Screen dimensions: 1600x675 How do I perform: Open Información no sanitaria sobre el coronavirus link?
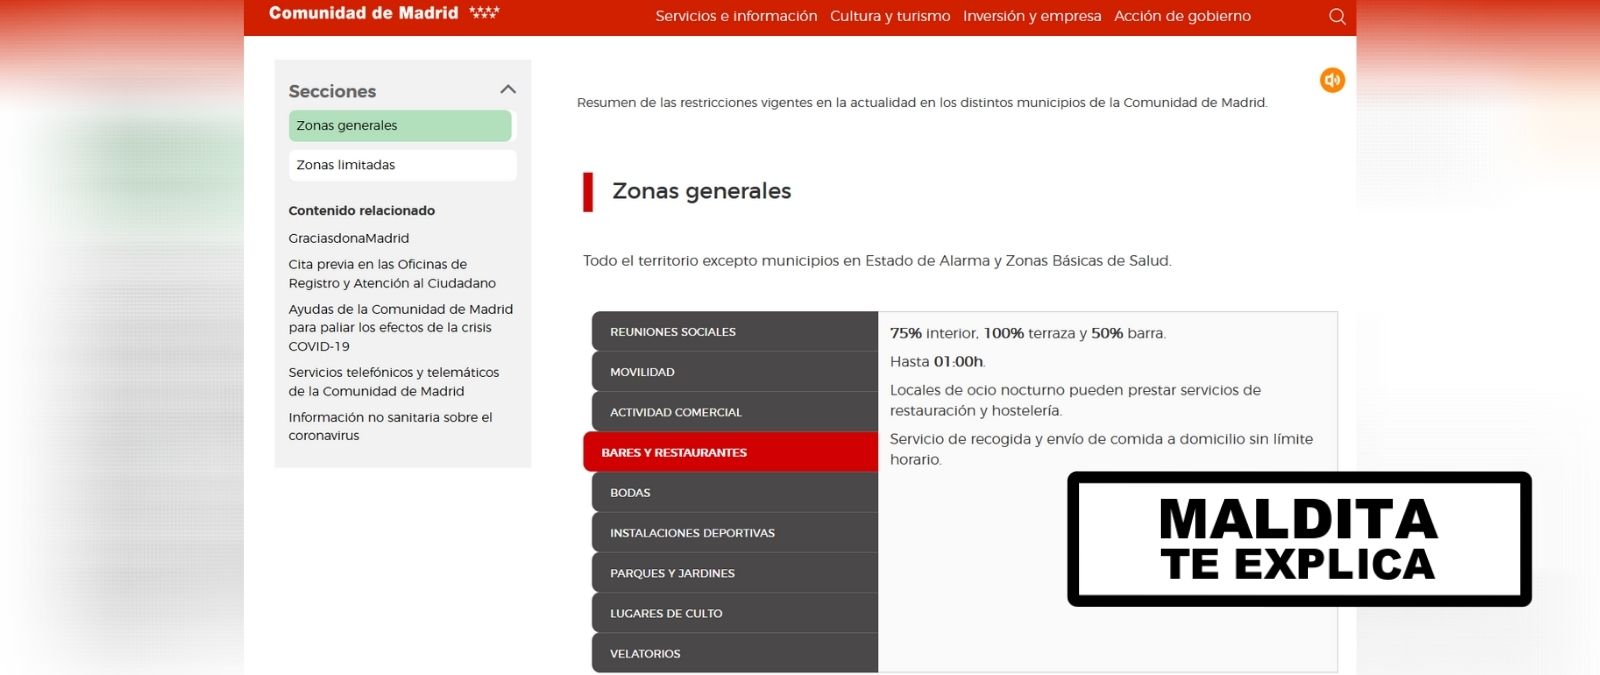390,426
